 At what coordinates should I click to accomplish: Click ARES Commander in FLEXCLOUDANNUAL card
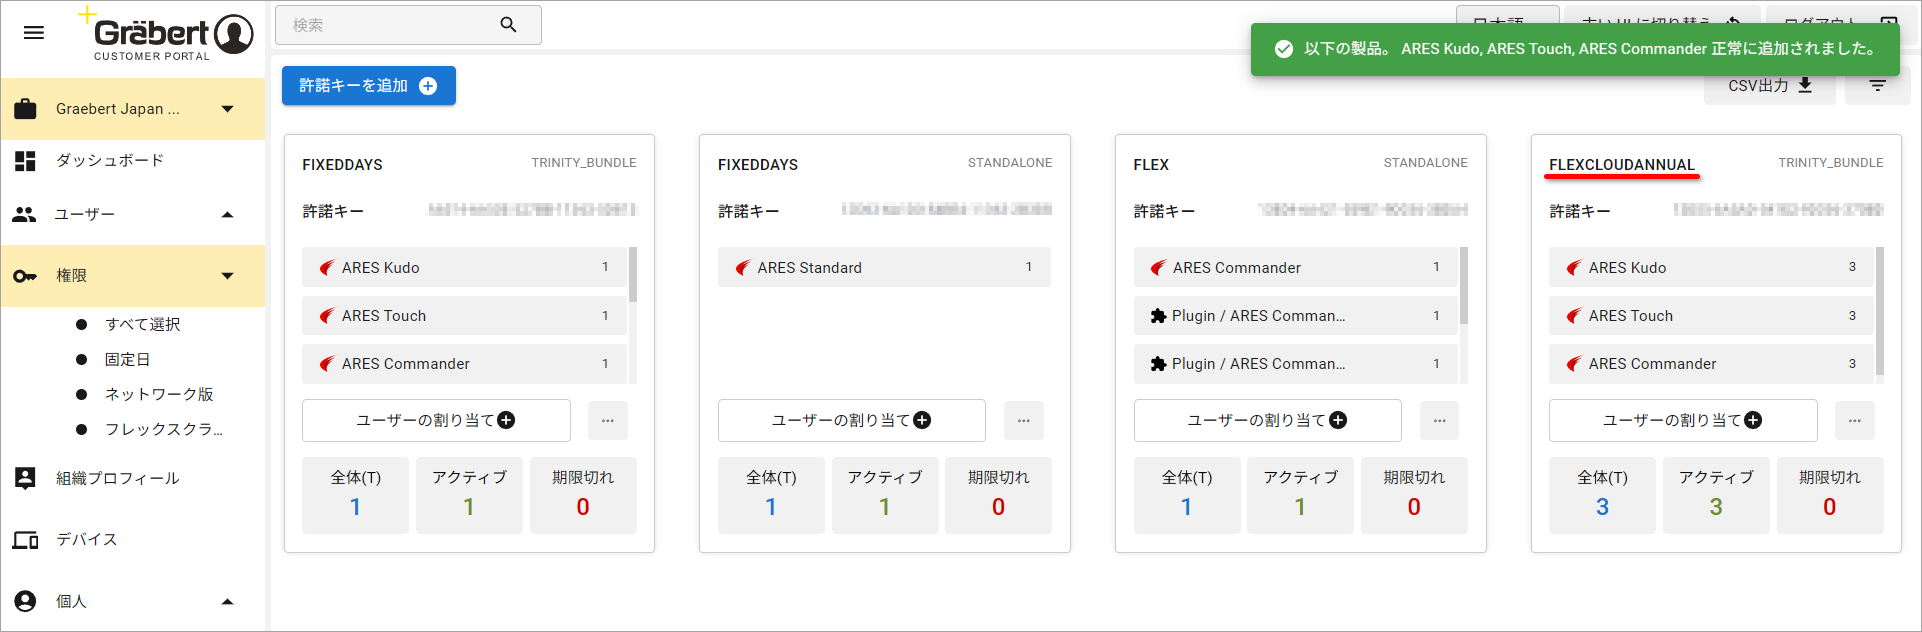coord(1712,363)
